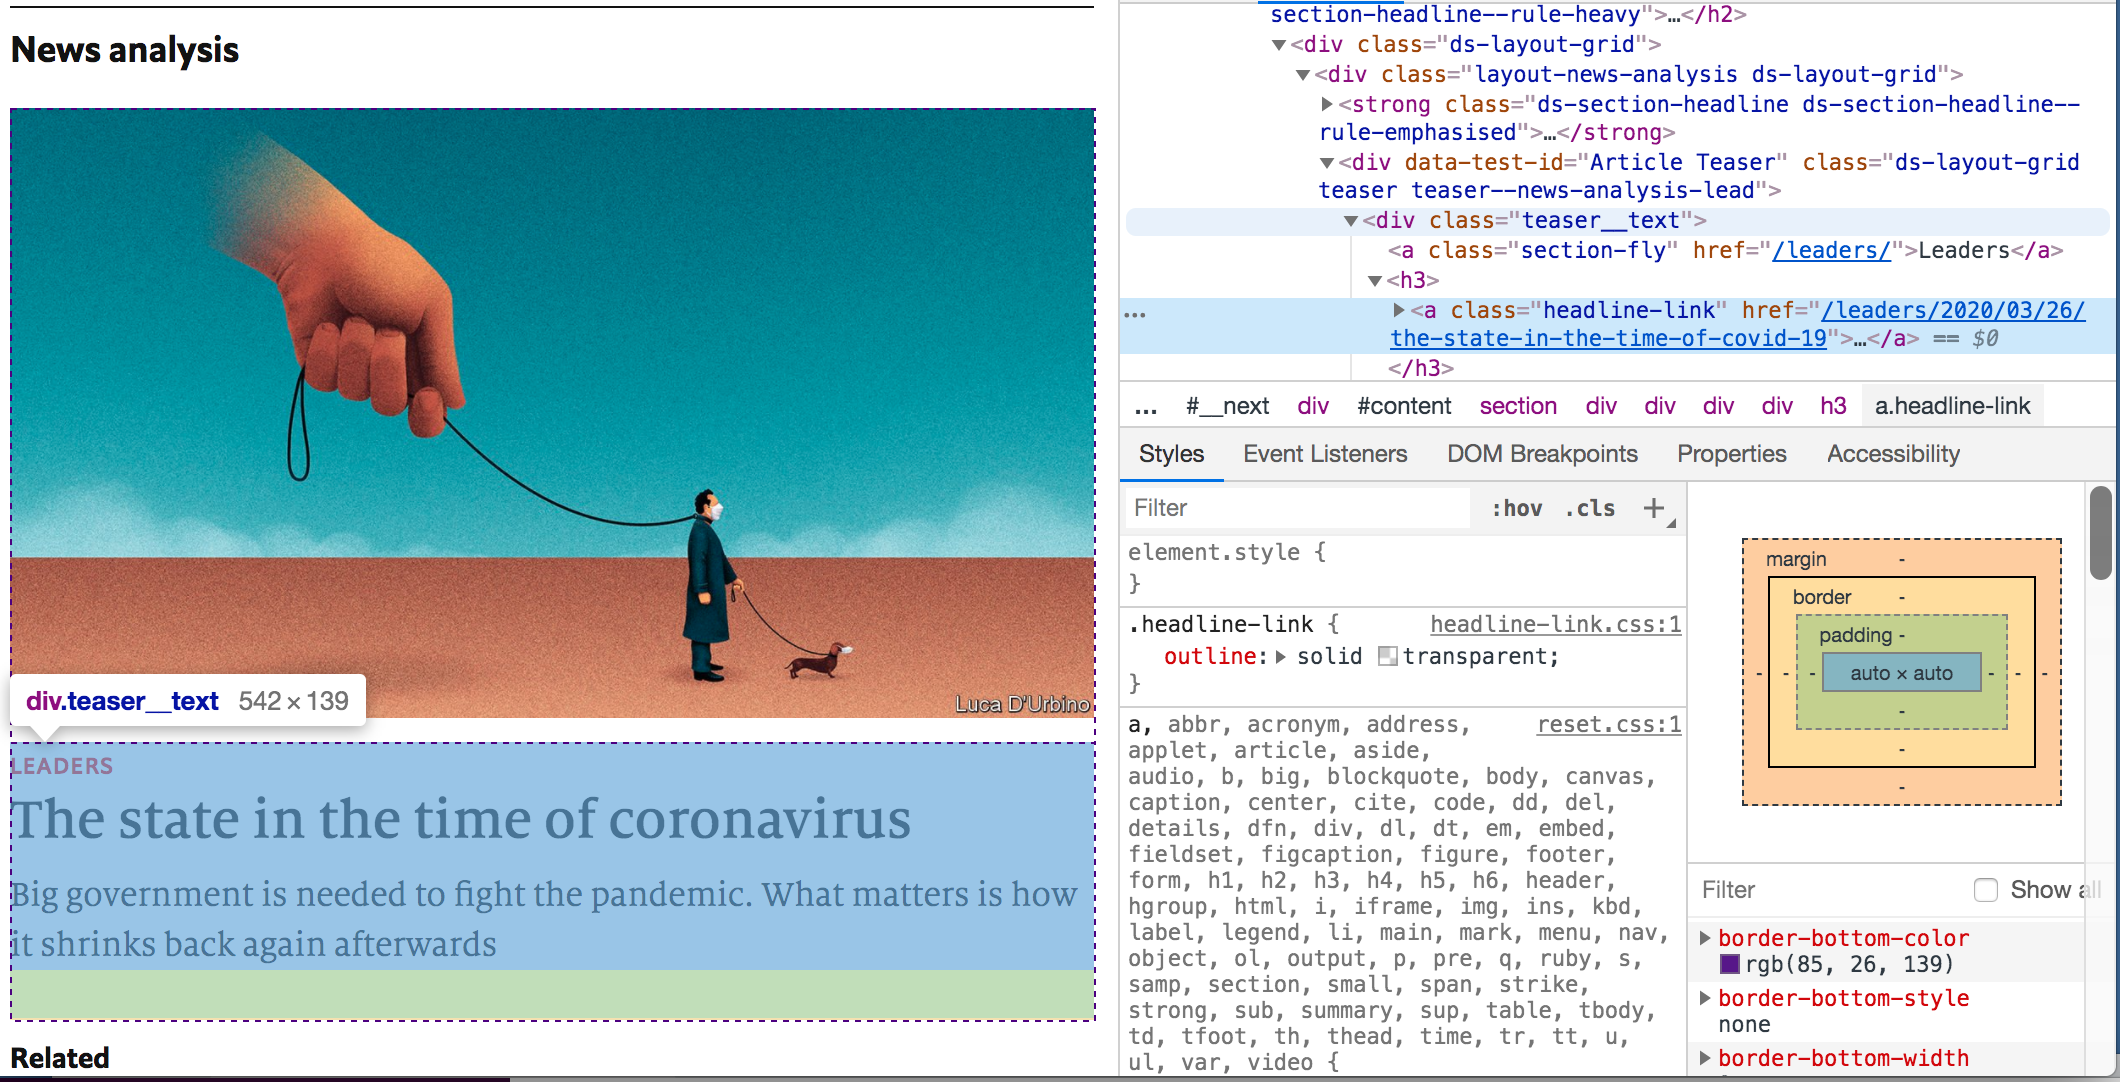Screen dimensions: 2120x1082
Task: Click the headline The state in the time of coronavirus
Action: (x=461, y=819)
